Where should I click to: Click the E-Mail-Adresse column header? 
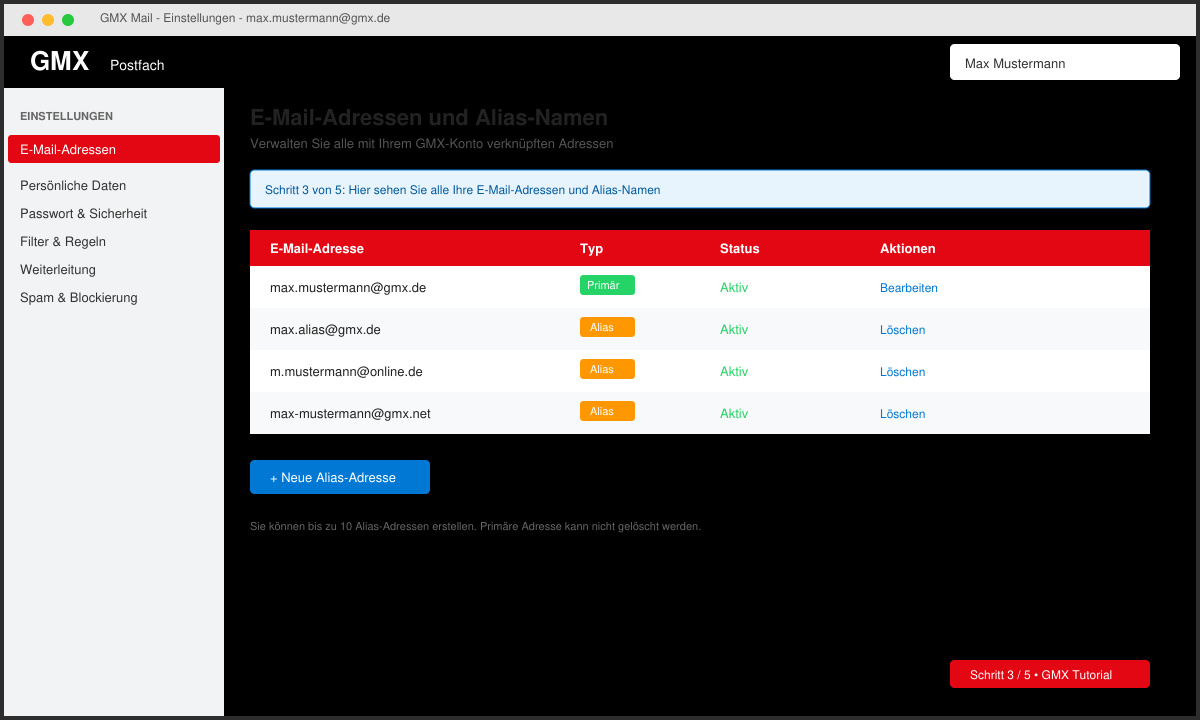(317, 248)
